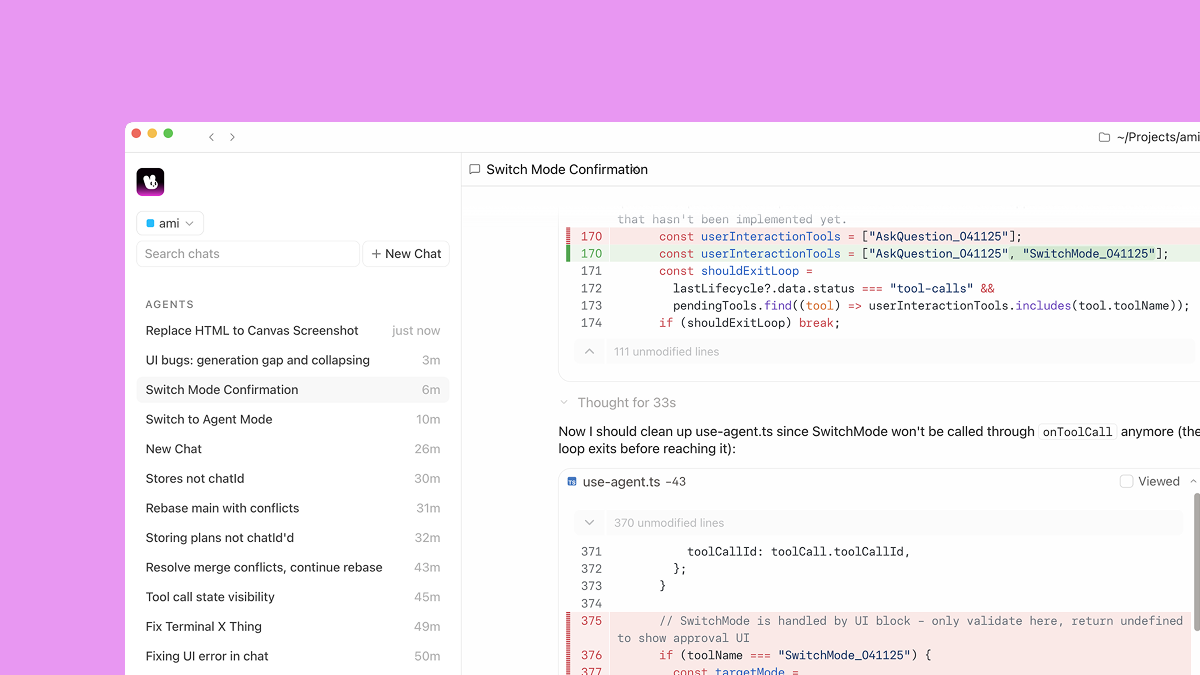The height and width of the screenshot is (675, 1200).
Task: Open the Tool call state visibility chat
Action: 210,597
